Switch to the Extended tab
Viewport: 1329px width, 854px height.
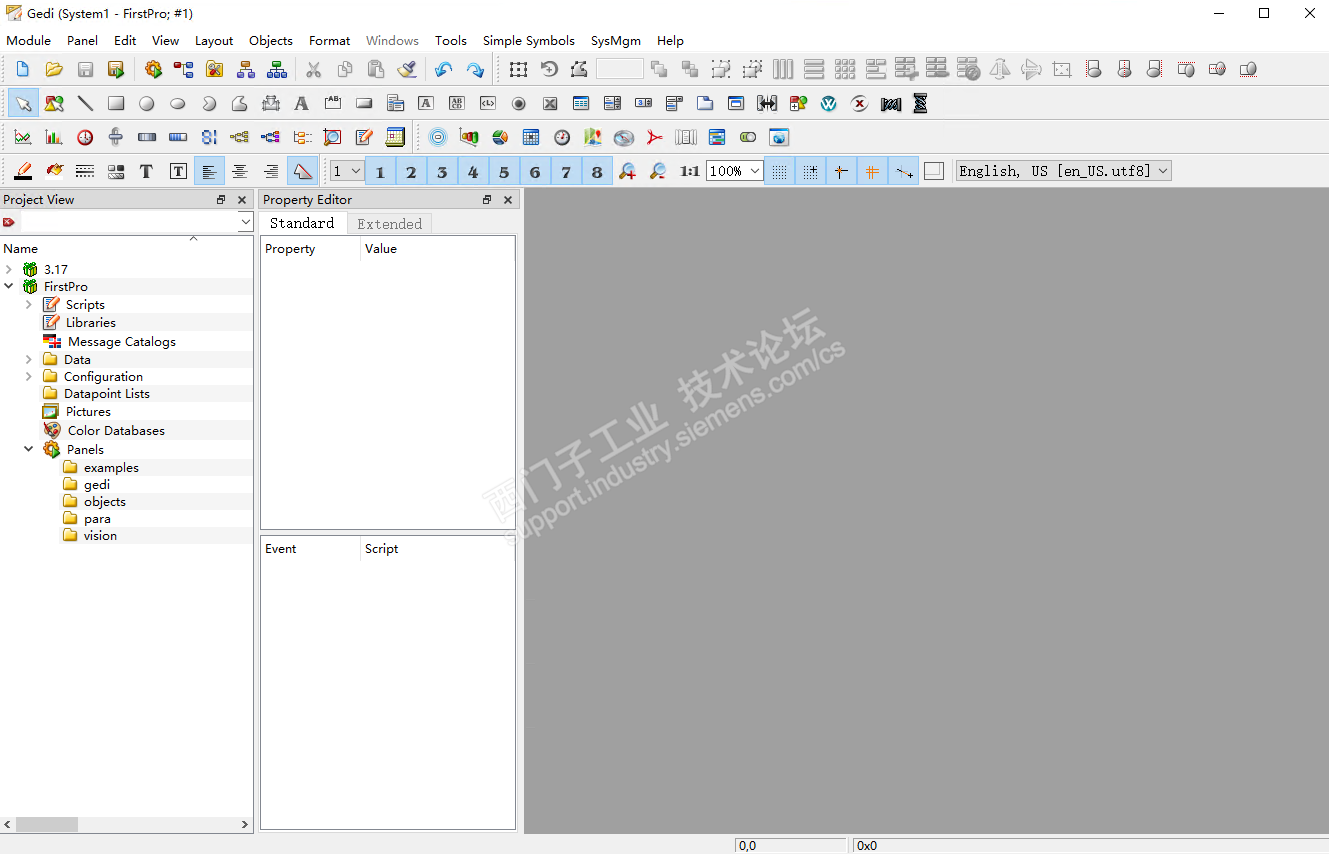(x=390, y=224)
